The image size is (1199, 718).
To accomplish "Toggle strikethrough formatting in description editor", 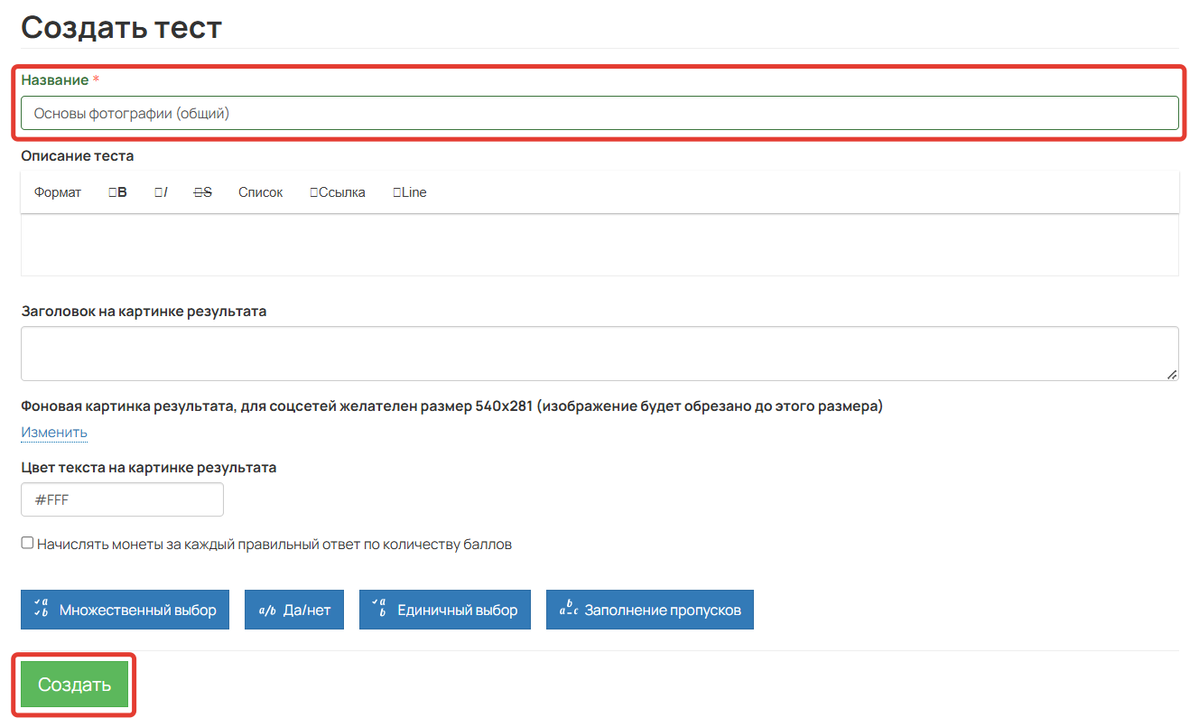I will [x=203, y=193].
